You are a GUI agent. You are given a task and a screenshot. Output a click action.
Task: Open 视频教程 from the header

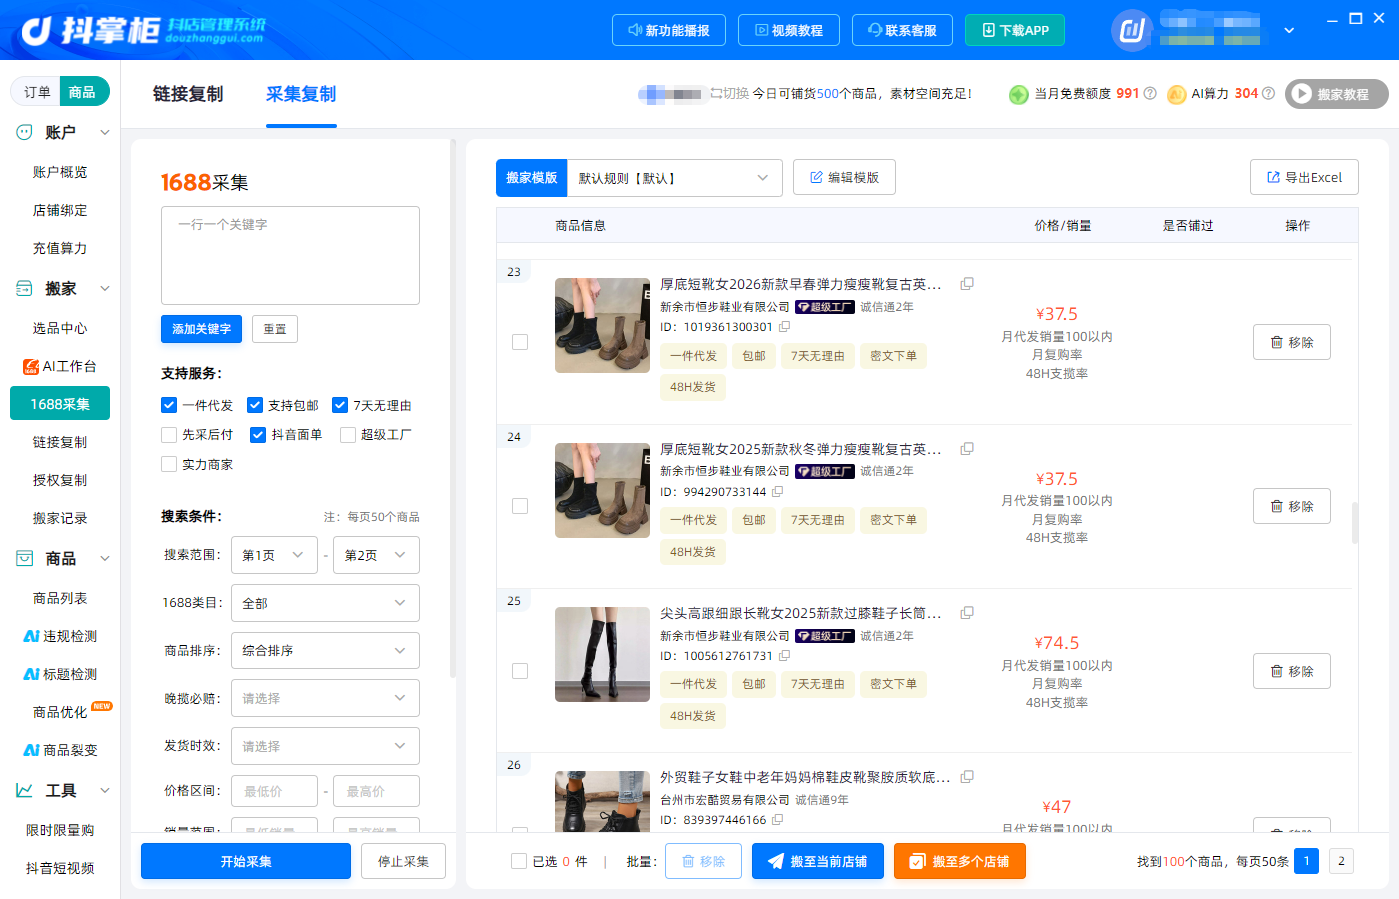point(789,30)
